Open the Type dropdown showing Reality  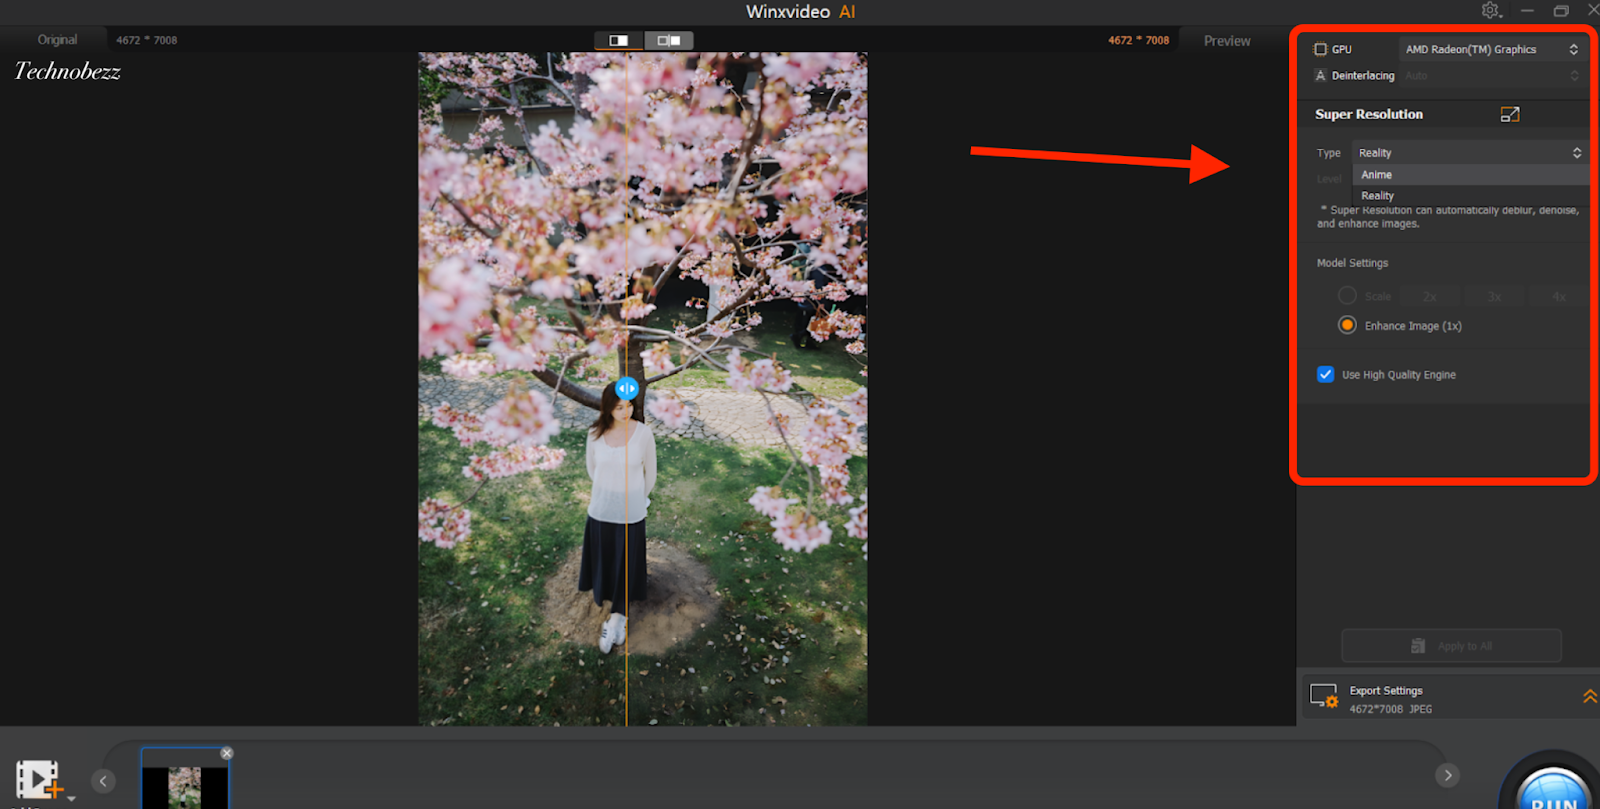(1470, 153)
